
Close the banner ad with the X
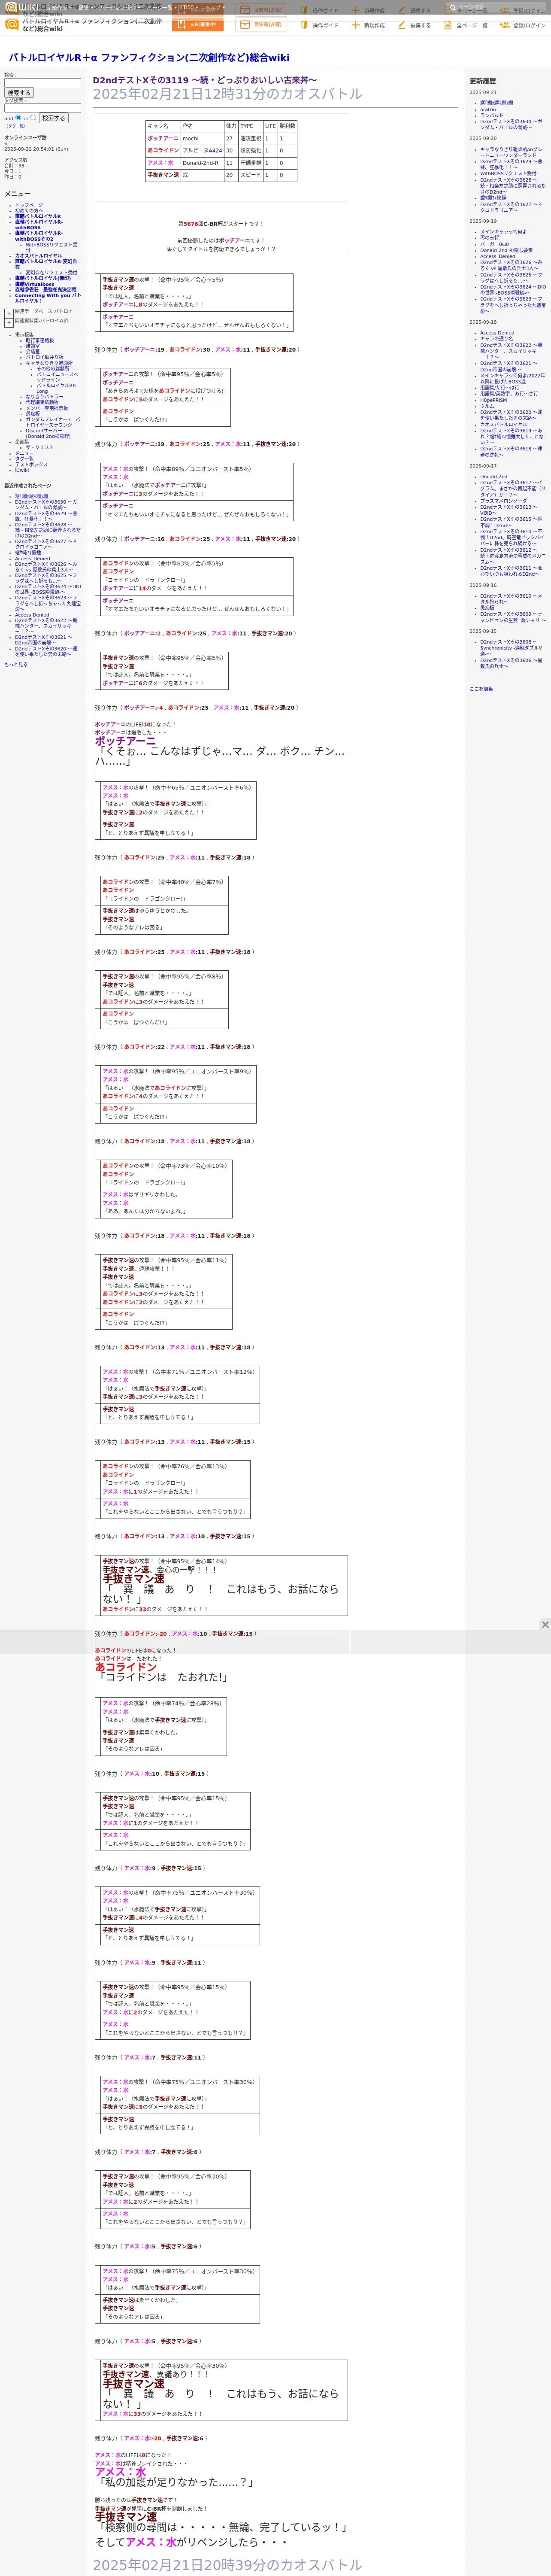tap(545, 1624)
